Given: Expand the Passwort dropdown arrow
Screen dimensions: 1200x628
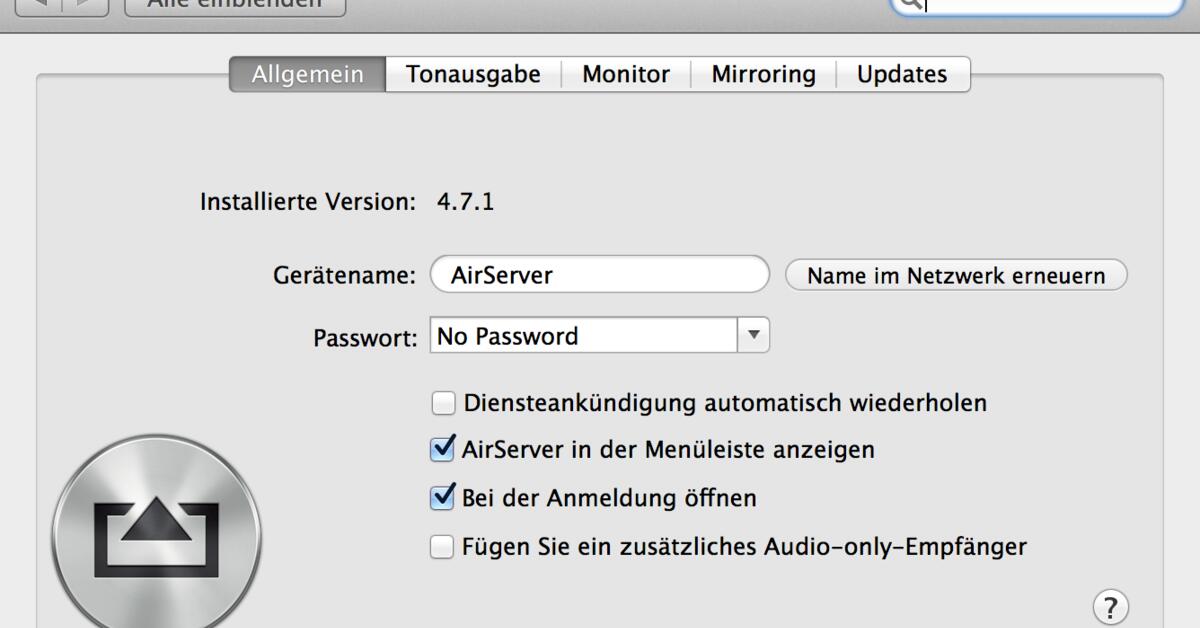Looking at the screenshot, I should tap(754, 335).
